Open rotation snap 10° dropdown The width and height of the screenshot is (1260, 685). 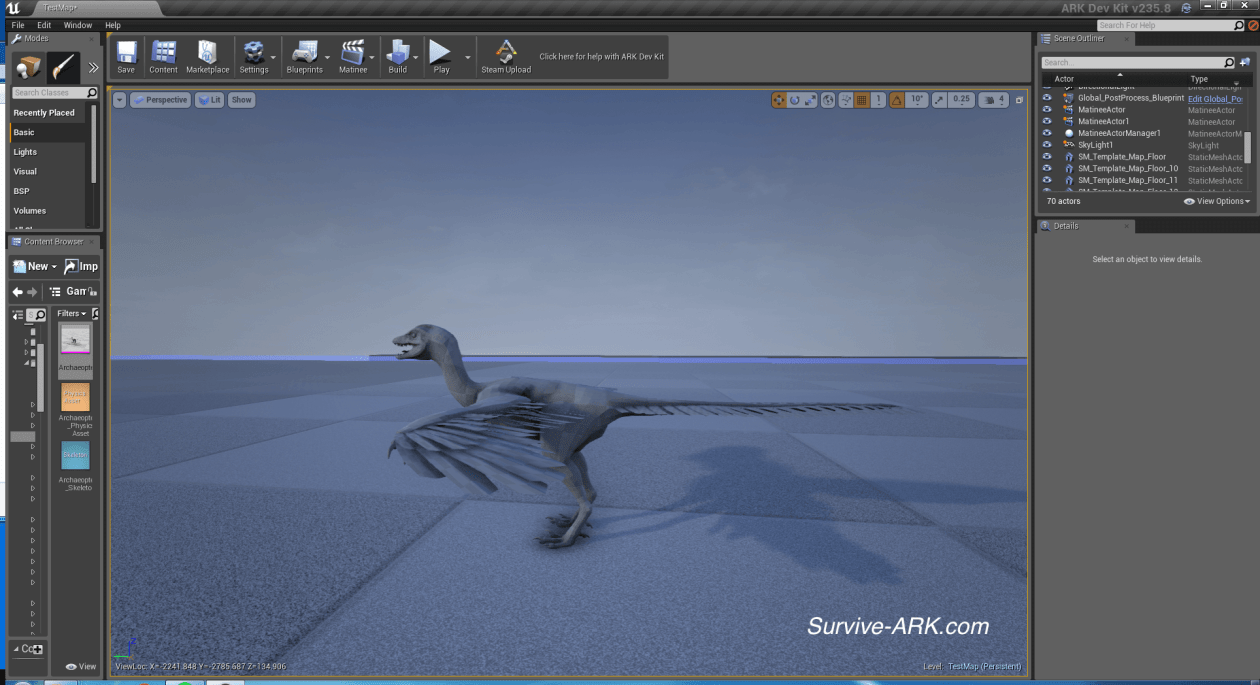(x=917, y=100)
